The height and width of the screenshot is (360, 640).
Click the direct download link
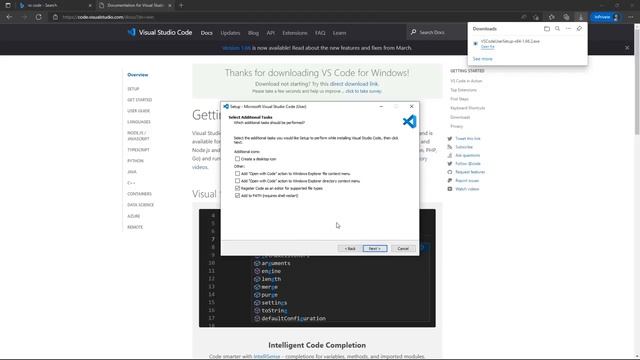(353, 84)
